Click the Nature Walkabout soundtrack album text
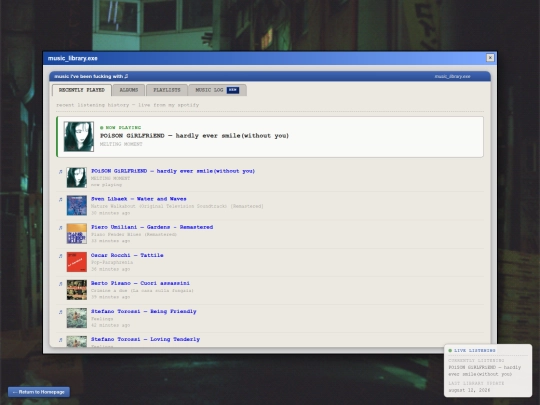Image resolution: width=540 pixels, height=405 pixels. 177,206
